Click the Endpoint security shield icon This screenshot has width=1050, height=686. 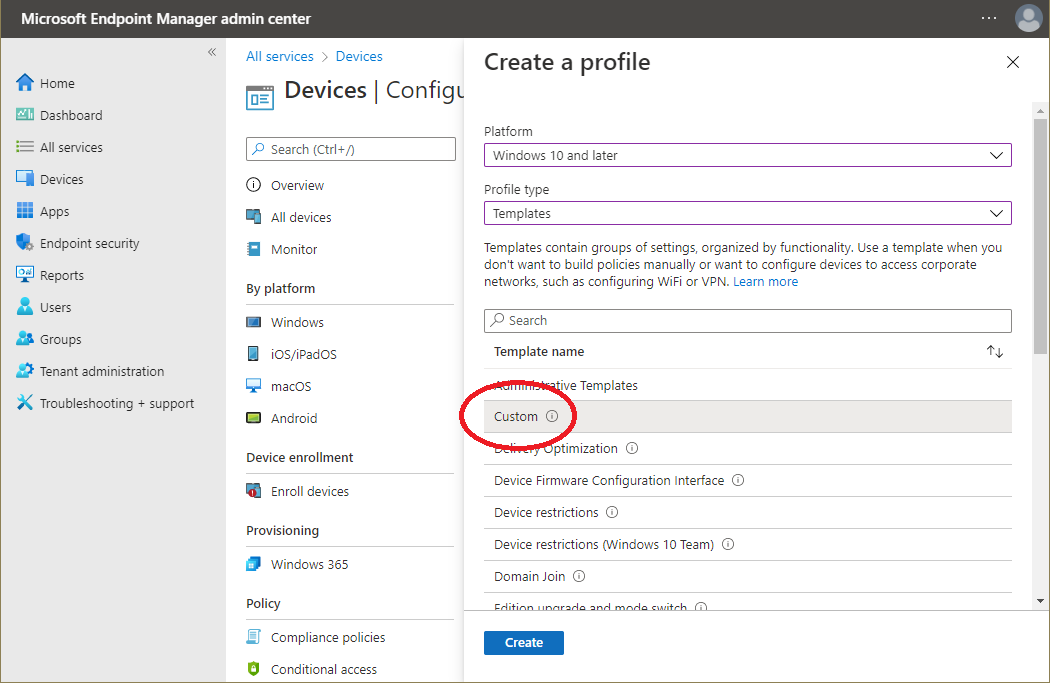click(25, 243)
